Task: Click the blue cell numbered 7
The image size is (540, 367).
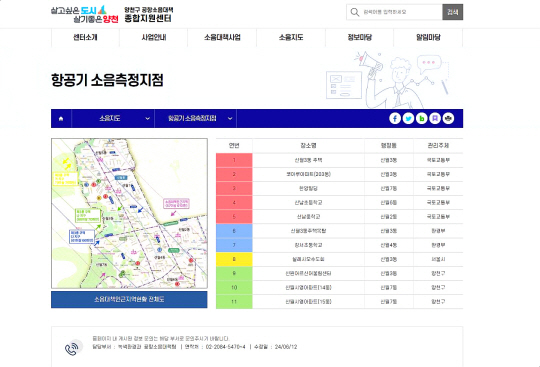Action: tap(234, 245)
